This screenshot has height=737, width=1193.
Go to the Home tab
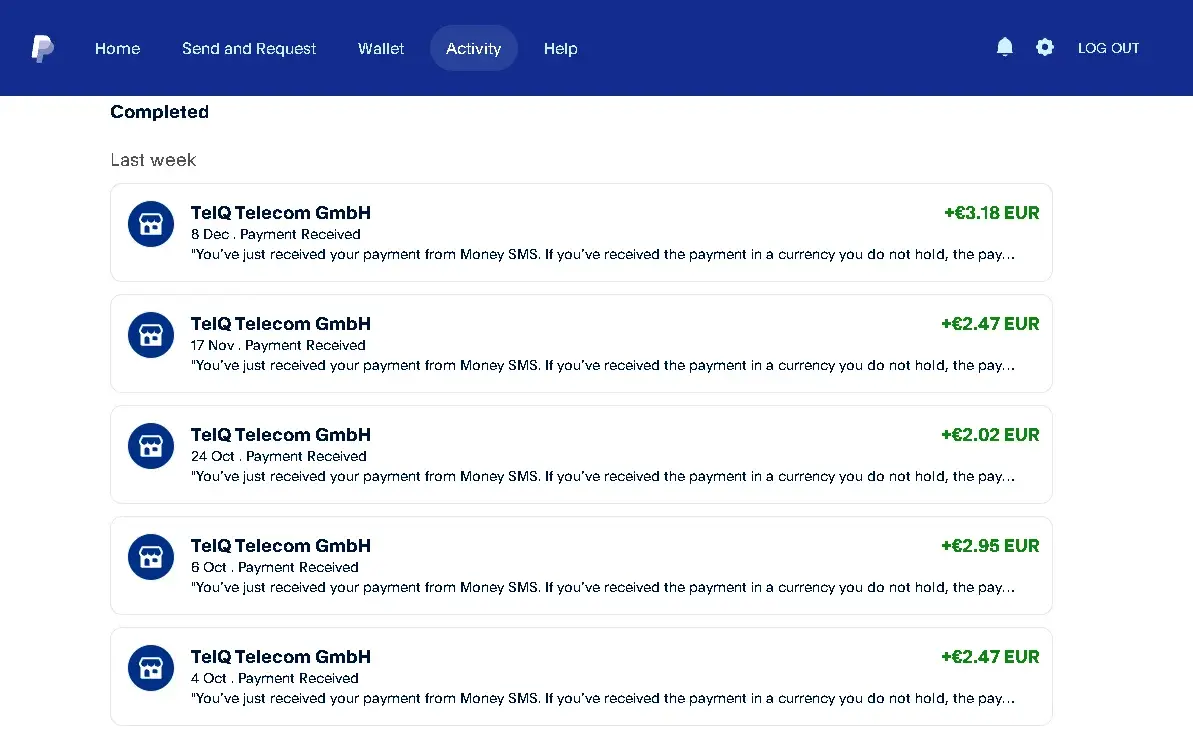tap(117, 49)
